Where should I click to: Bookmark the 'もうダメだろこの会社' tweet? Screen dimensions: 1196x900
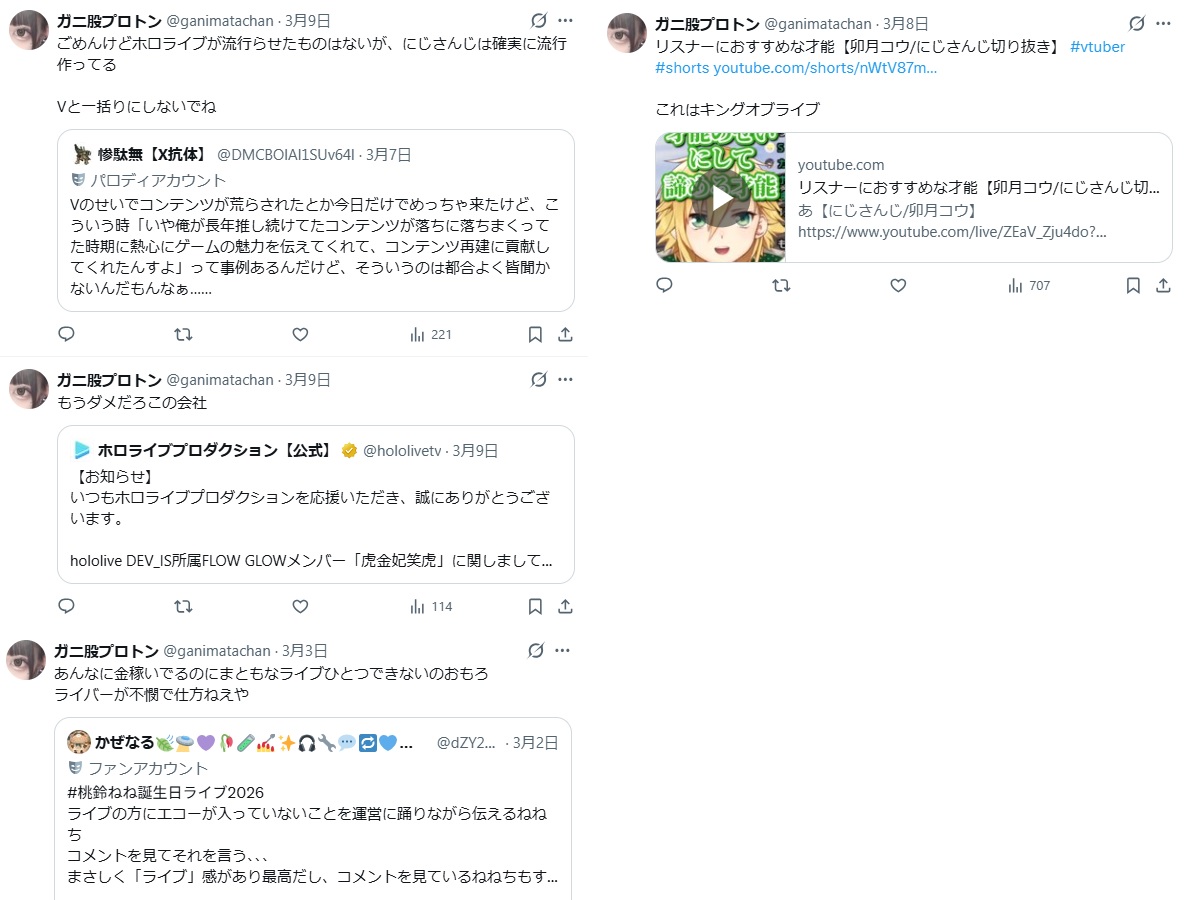click(x=535, y=606)
